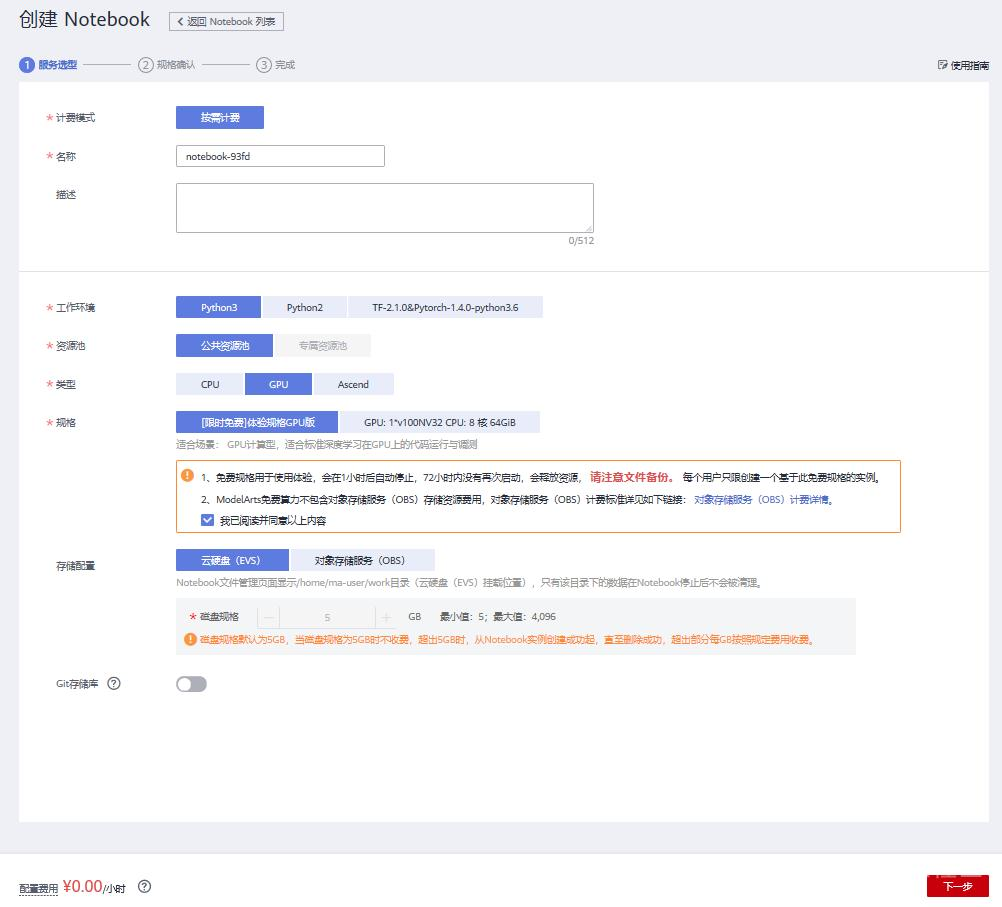The height and width of the screenshot is (907, 1002).
Task: Focus the description text area
Action: [x=385, y=208]
